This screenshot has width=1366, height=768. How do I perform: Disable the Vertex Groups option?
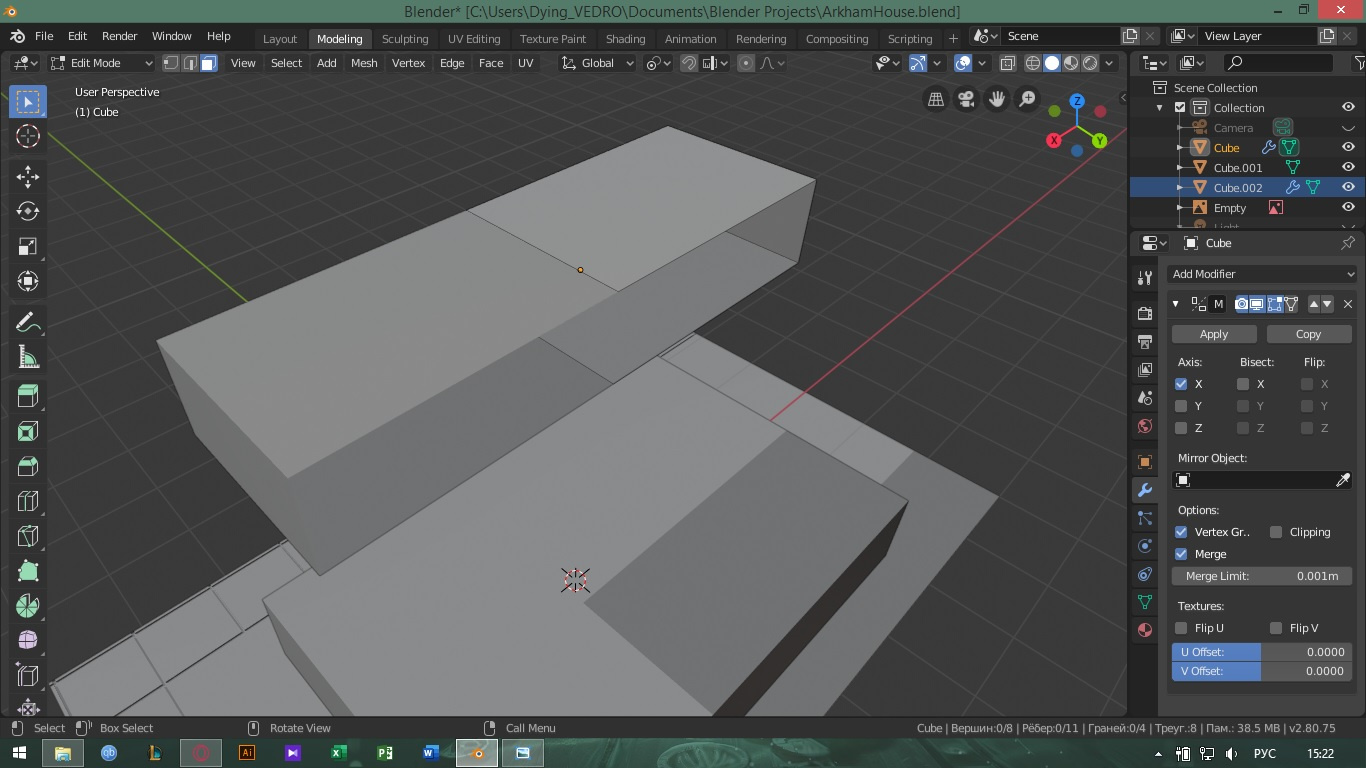1181,532
